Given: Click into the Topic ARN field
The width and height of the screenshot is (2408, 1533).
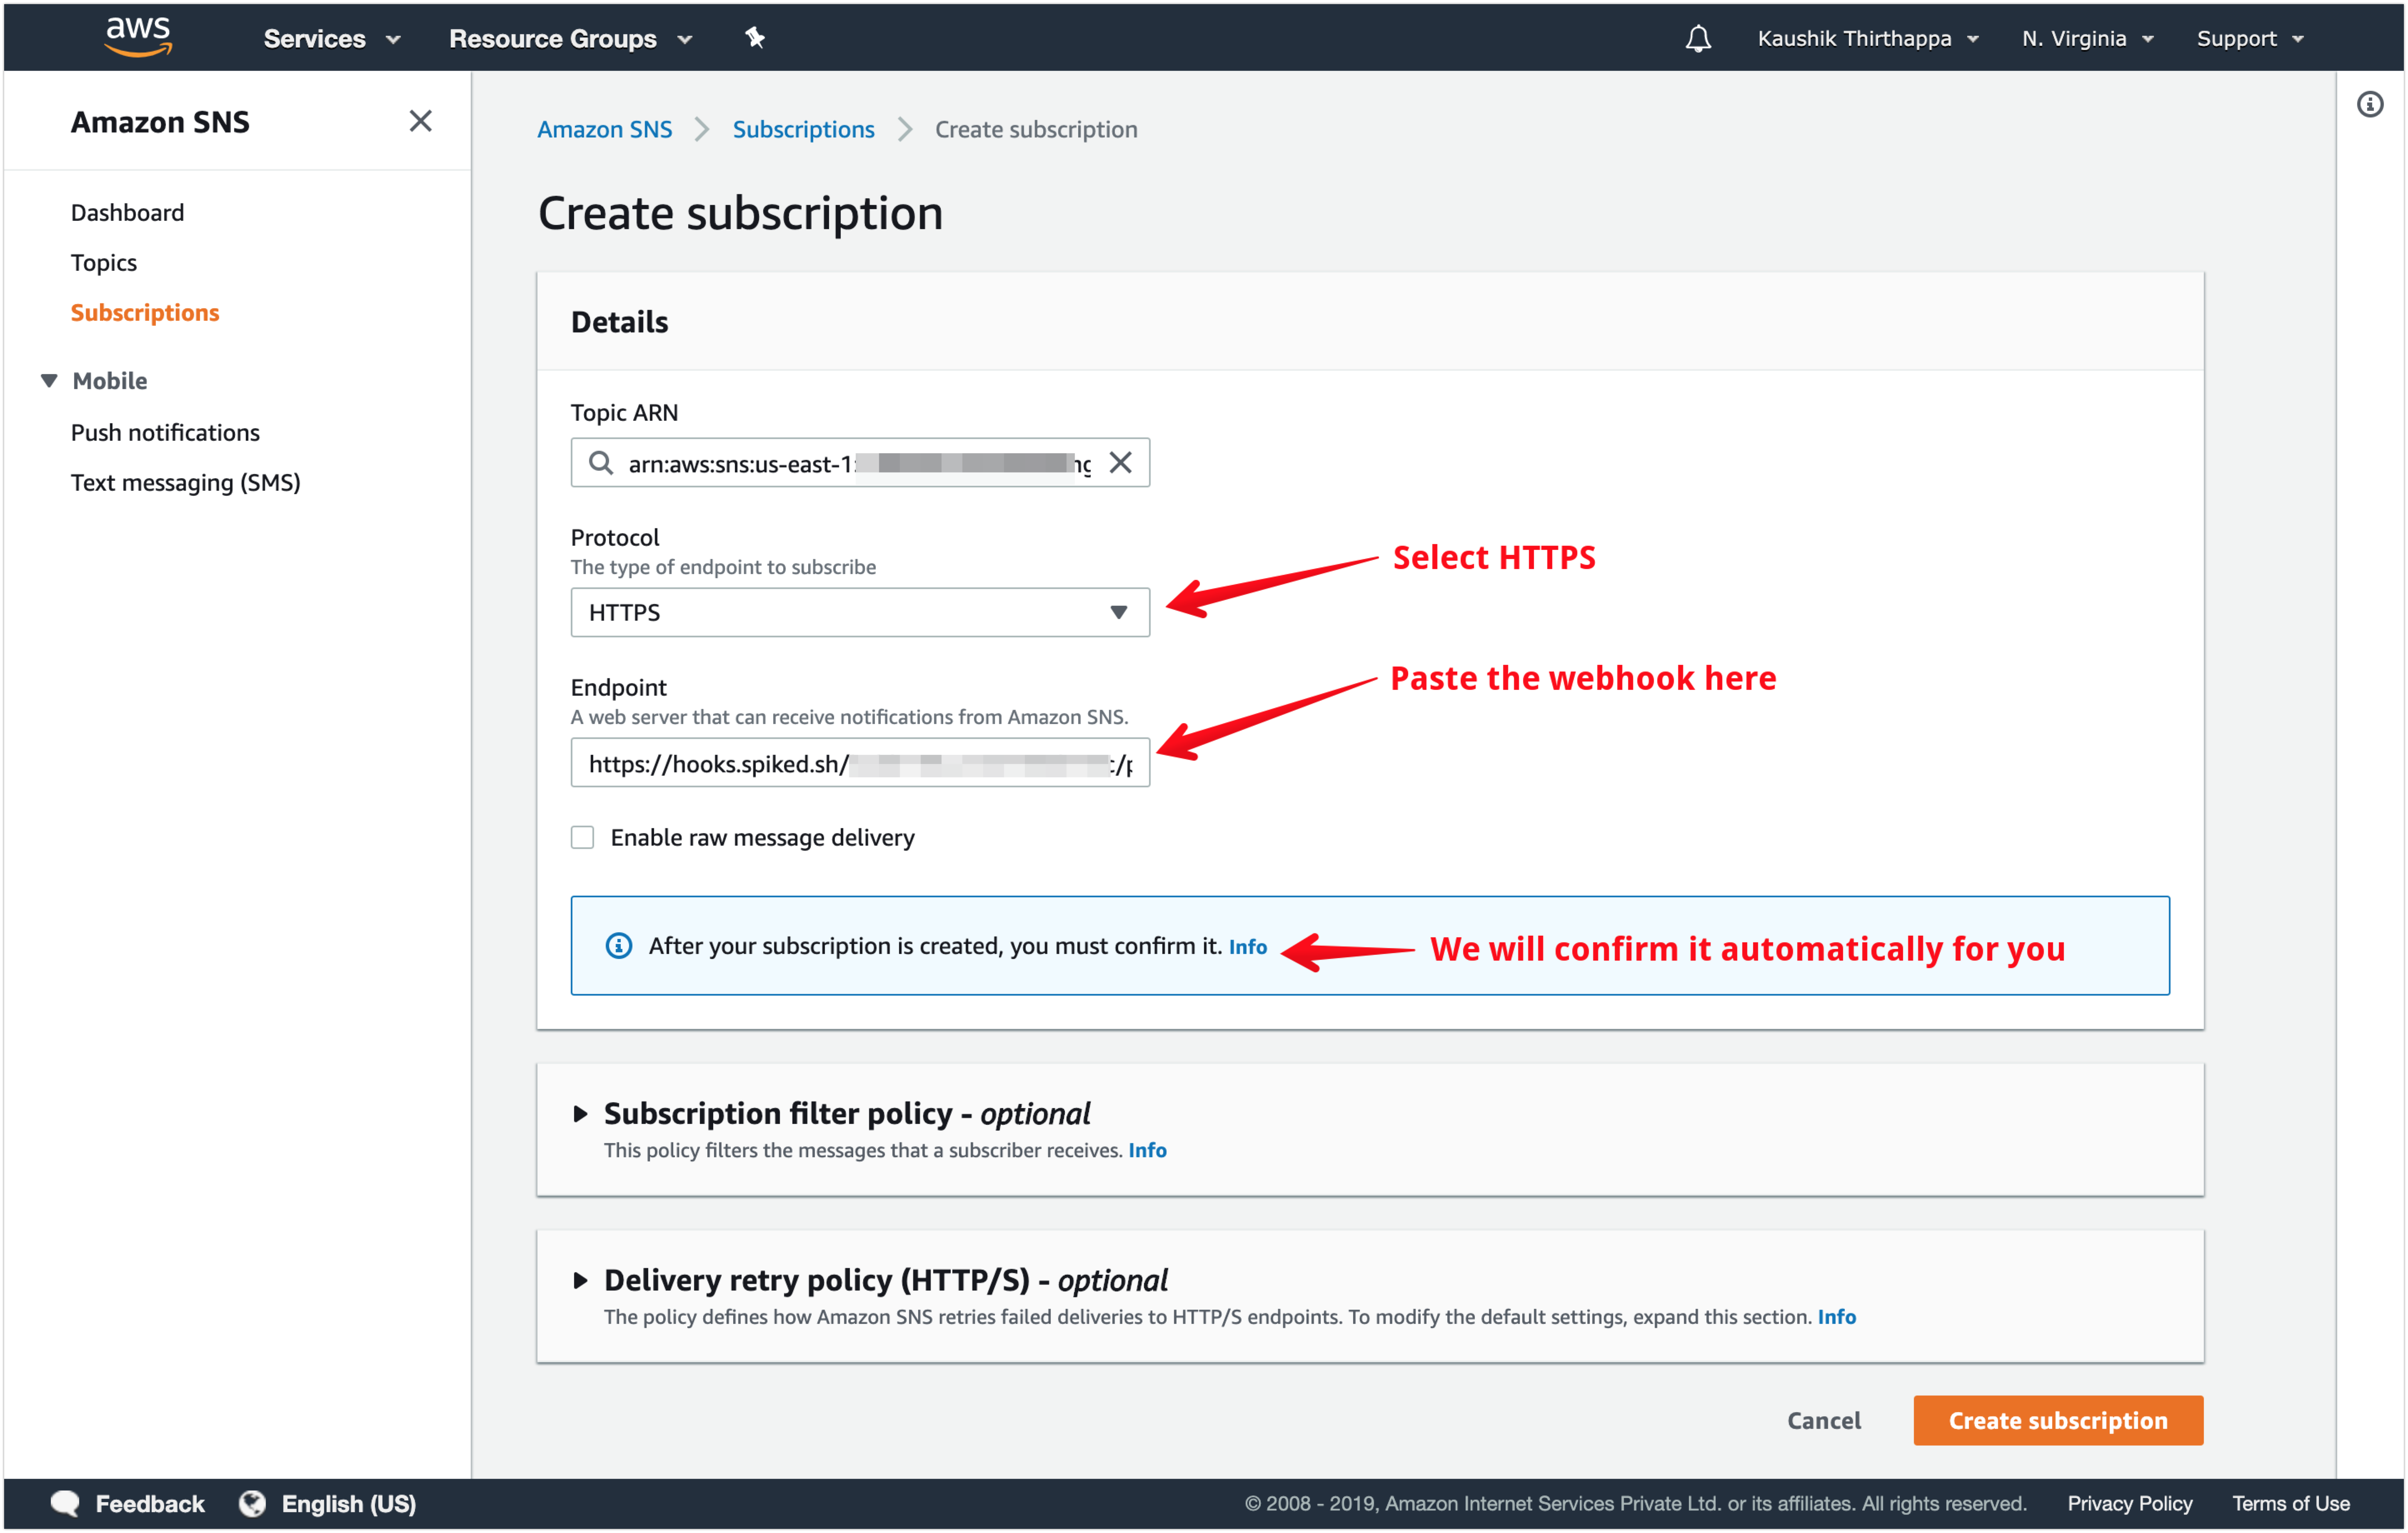Looking at the screenshot, I should click(x=860, y=462).
